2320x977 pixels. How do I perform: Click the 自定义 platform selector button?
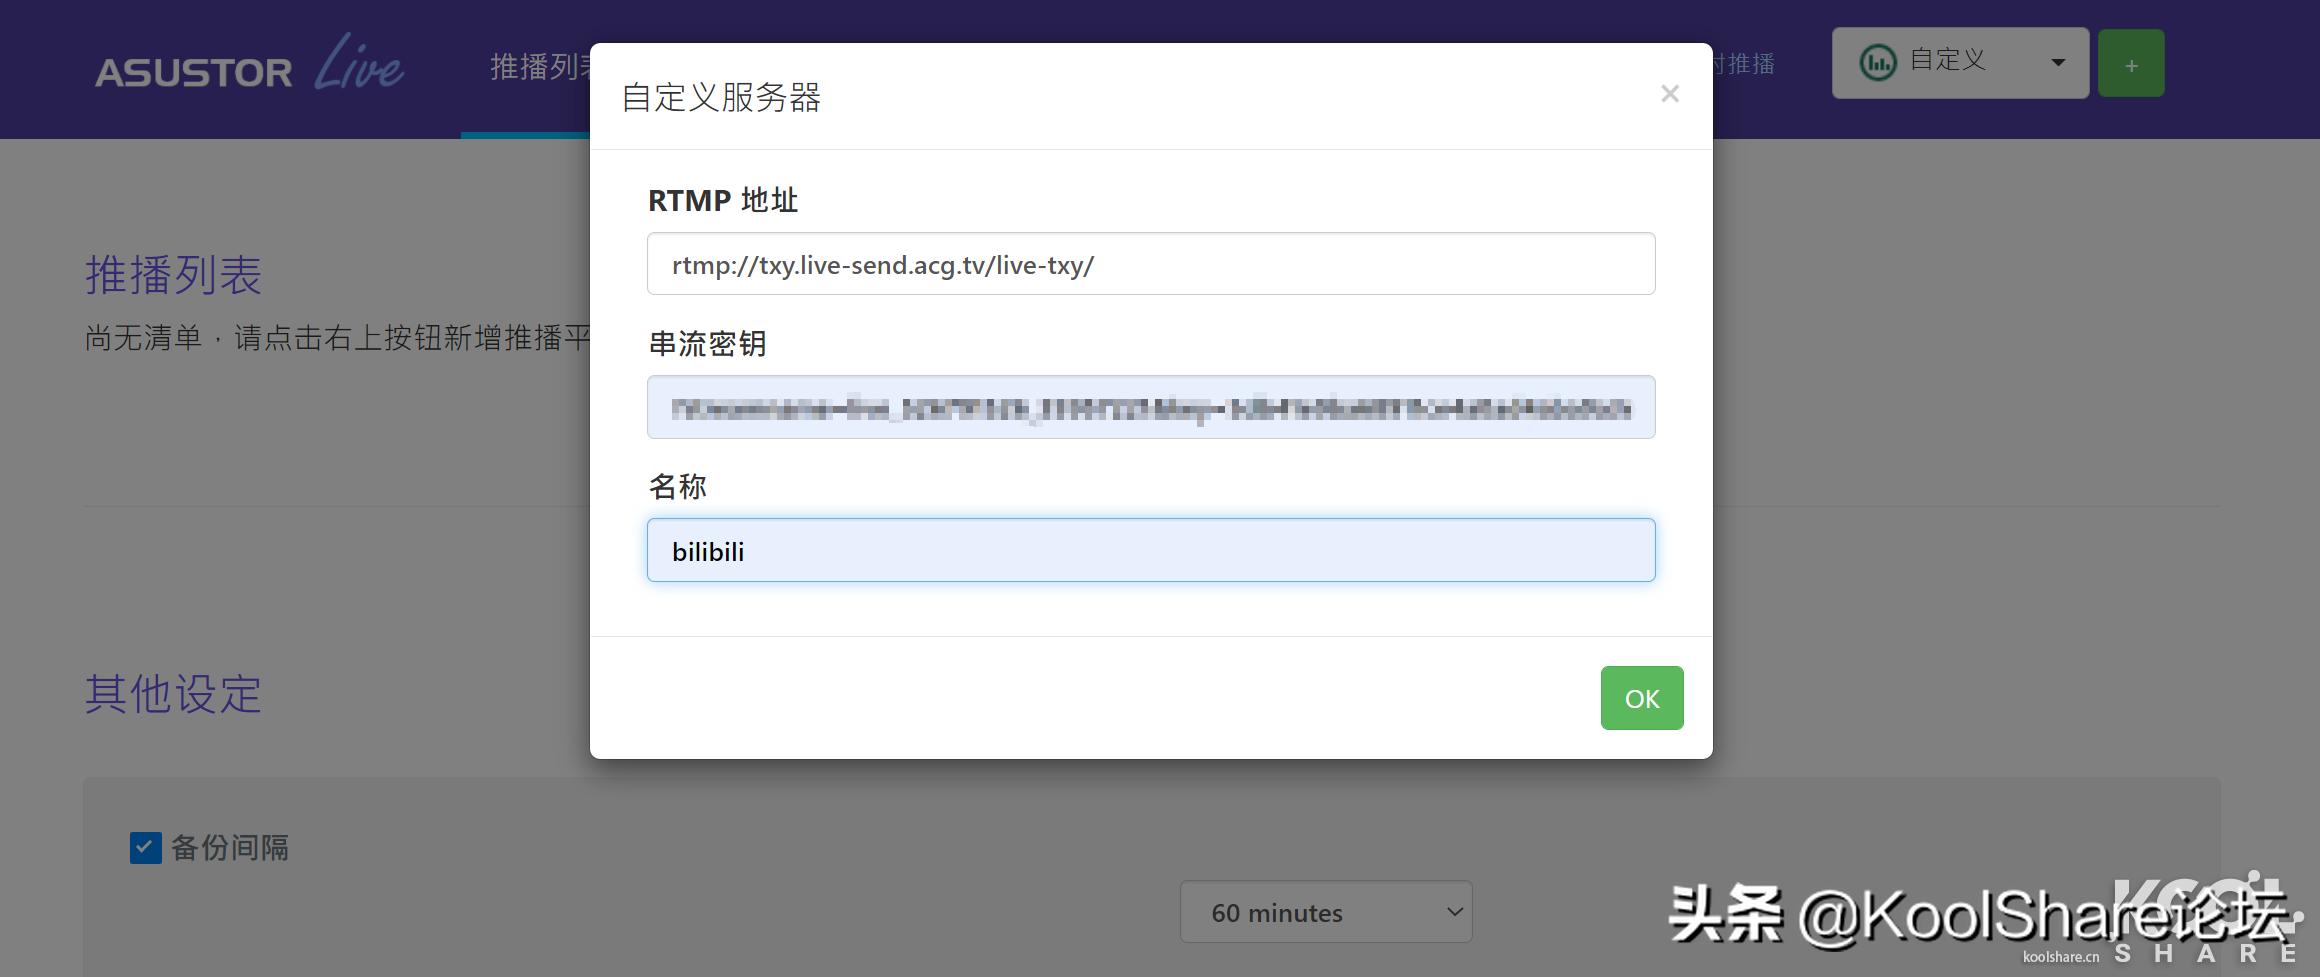tap(1957, 62)
